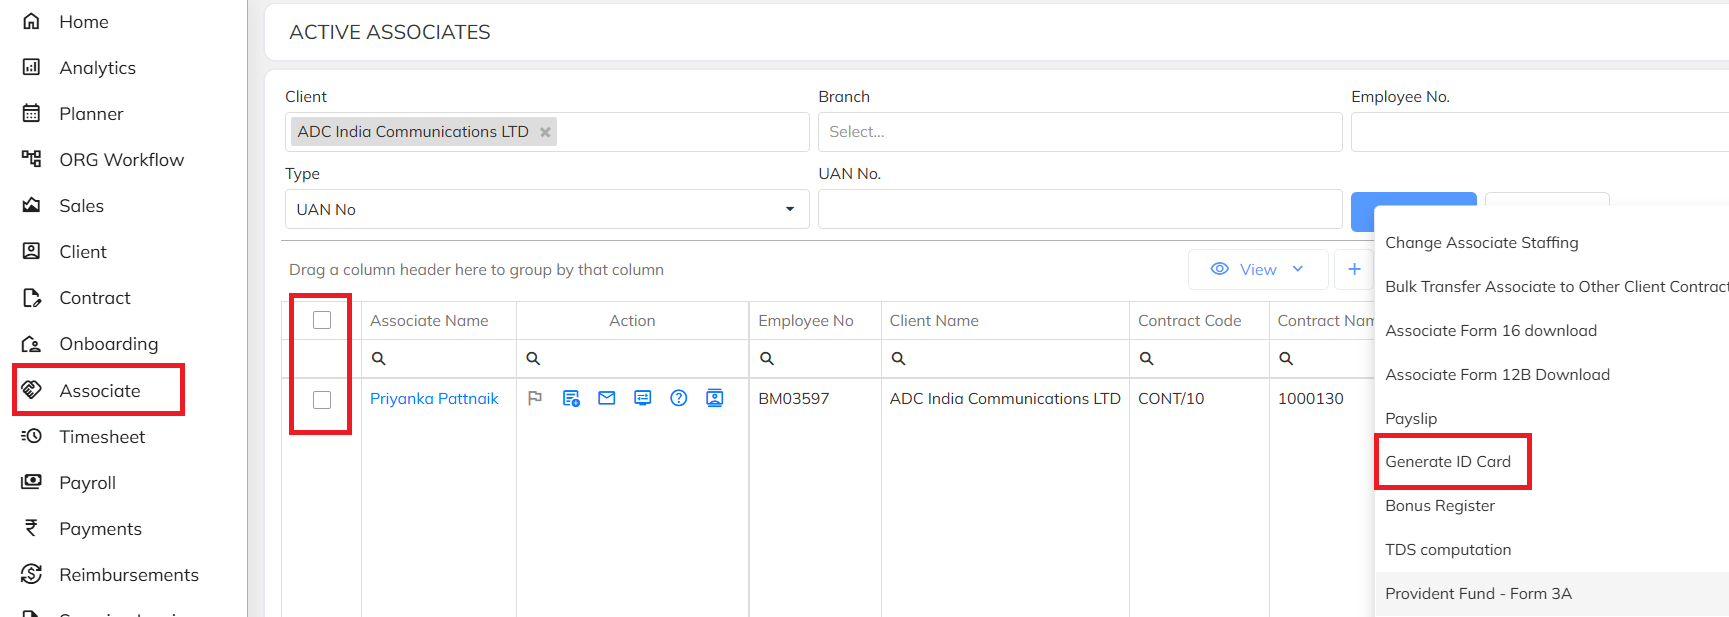Viewport: 1729px width, 617px height.
Task: Go to Associate in the sidebar
Action: pyautogui.click(x=99, y=390)
